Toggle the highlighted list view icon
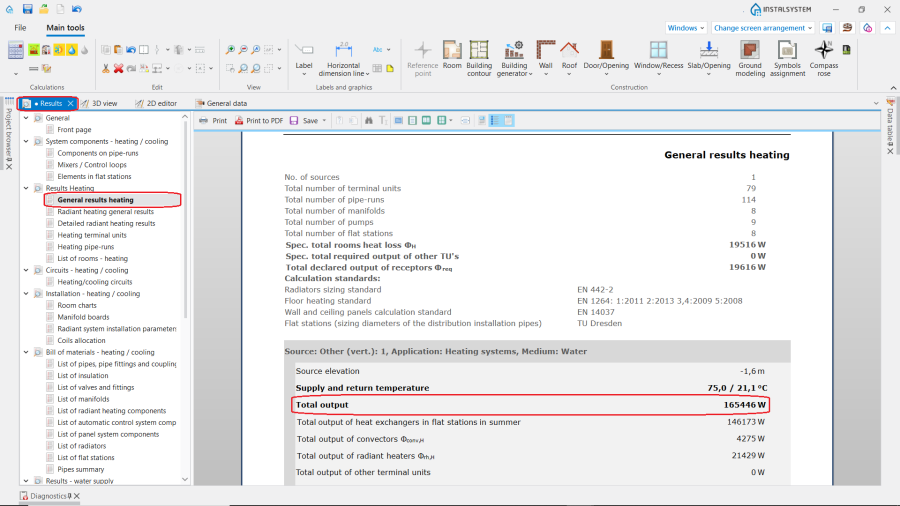 pyautogui.click(x=495, y=120)
